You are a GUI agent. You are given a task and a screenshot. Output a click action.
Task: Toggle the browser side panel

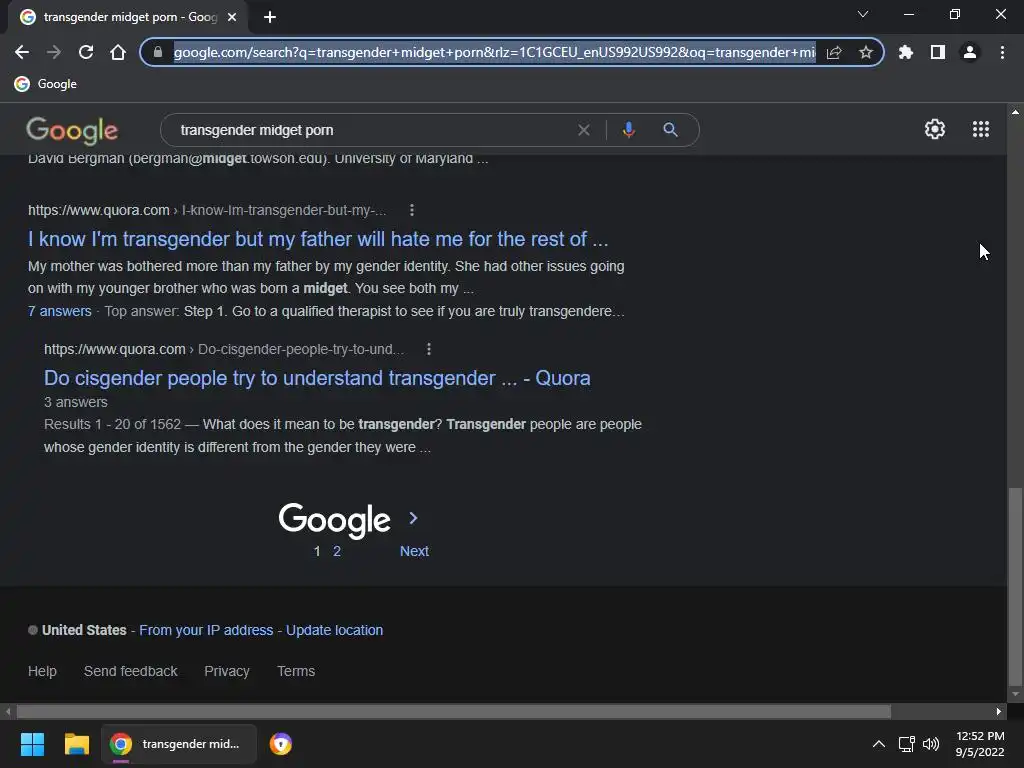pos(938,52)
